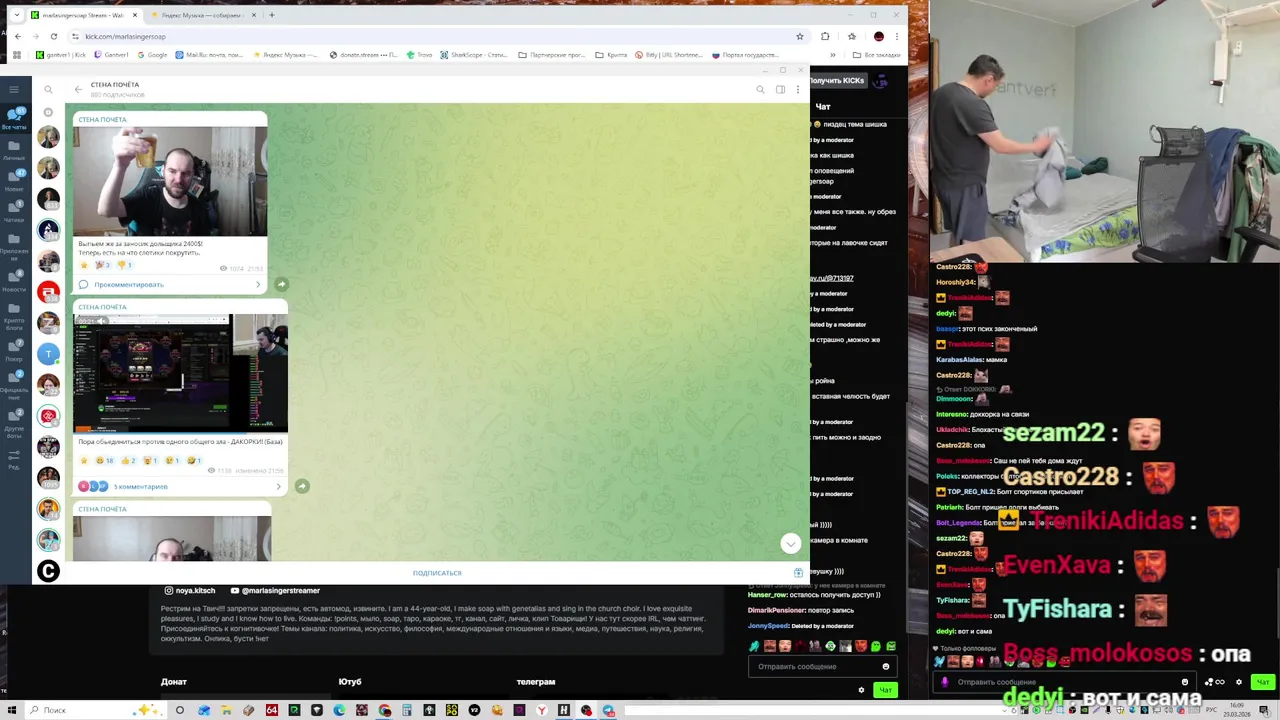Open the Telegram hamburger menu
Screen dimensions: 1280x720
[14, 89]
